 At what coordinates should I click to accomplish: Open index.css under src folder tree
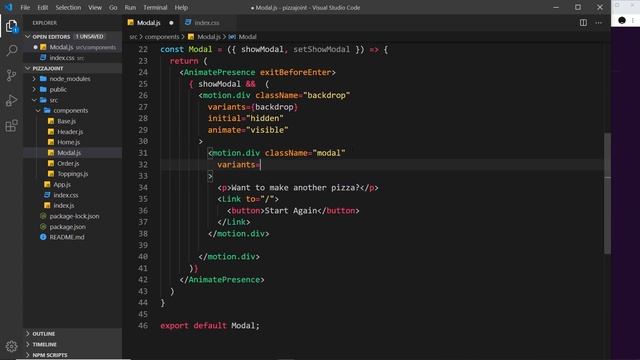[66, 195]
